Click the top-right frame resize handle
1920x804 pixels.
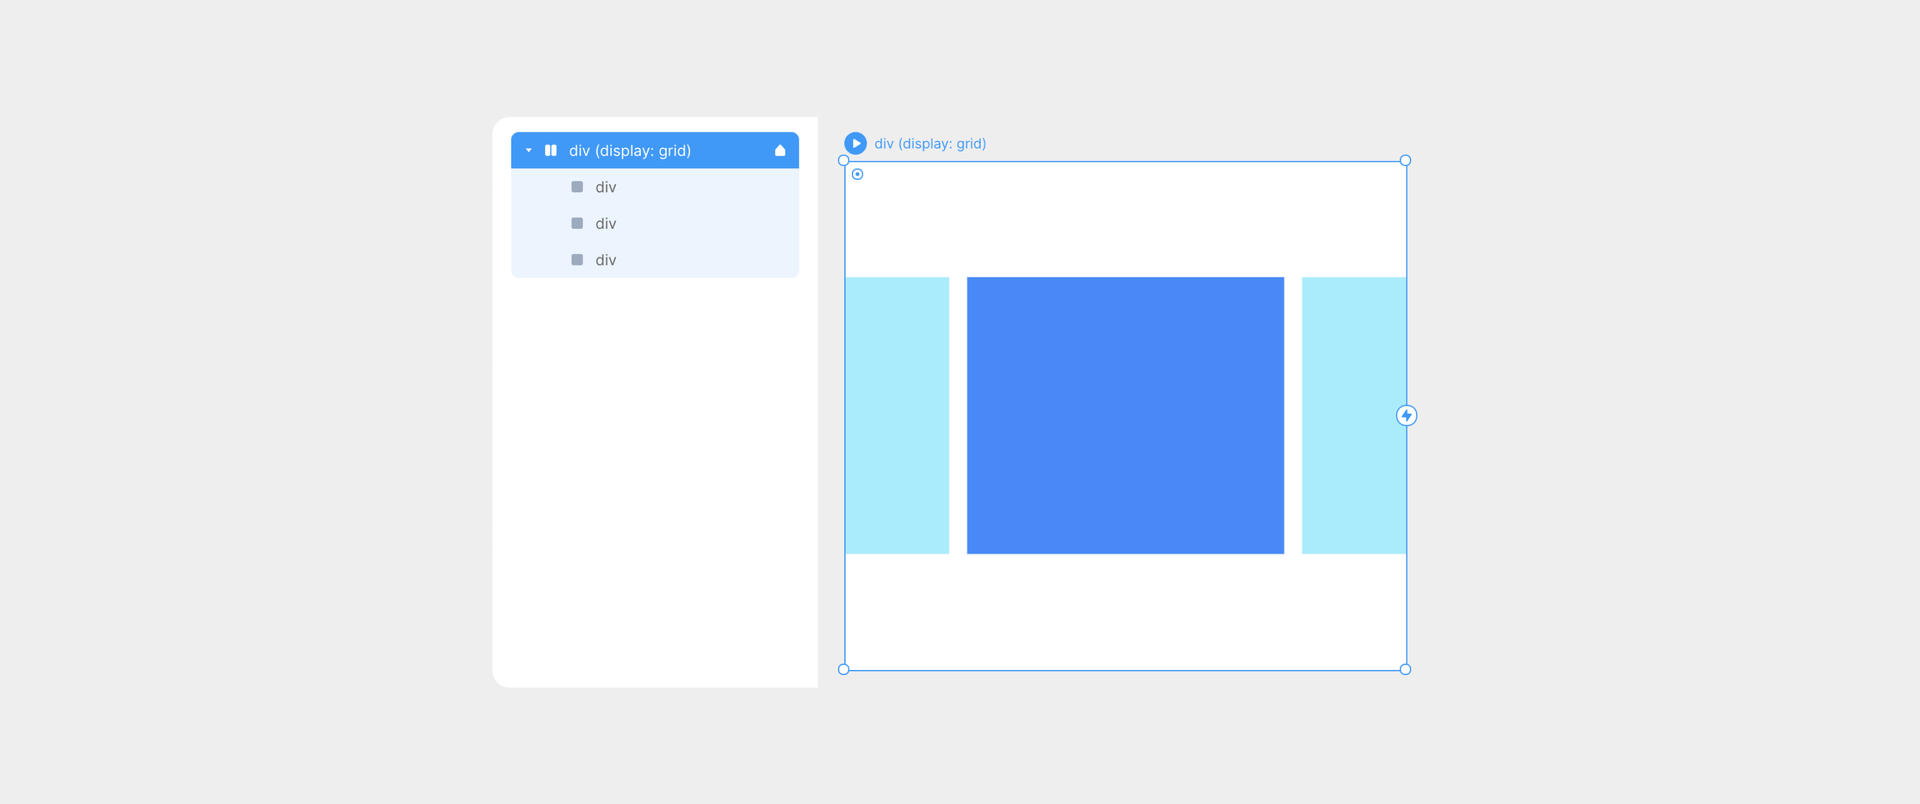point(1405,160)
